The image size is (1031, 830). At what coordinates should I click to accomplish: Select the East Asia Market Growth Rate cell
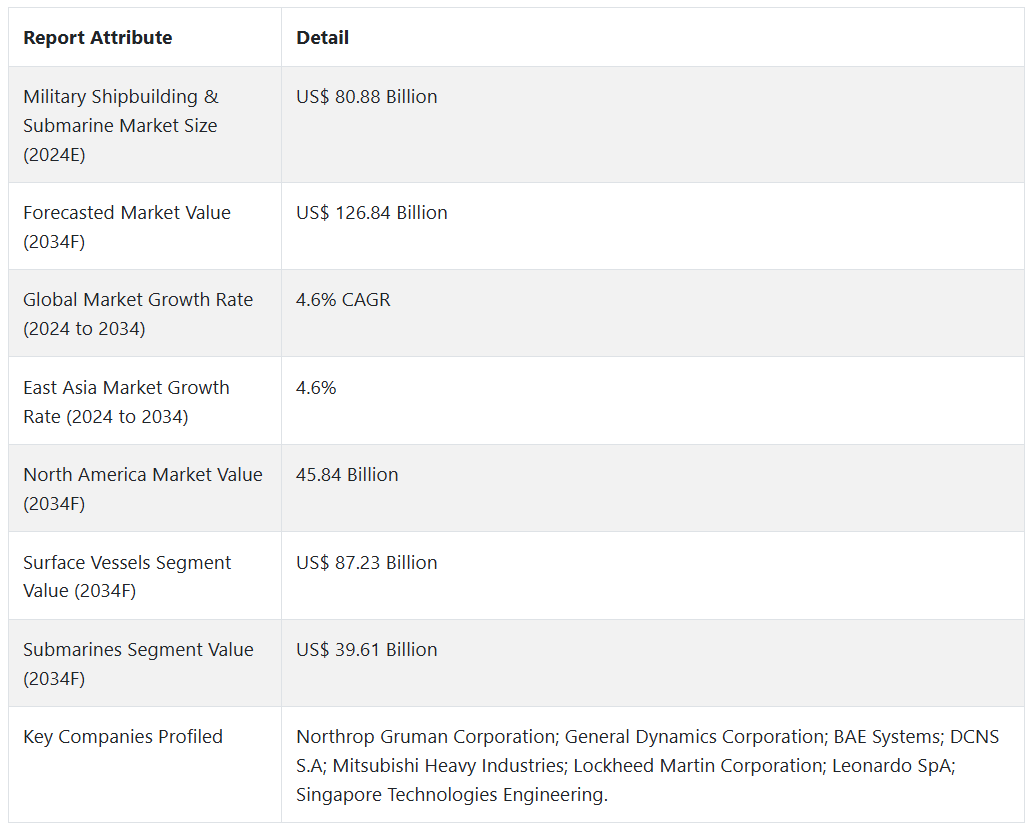pyautogui.click(x=126, y=402)
